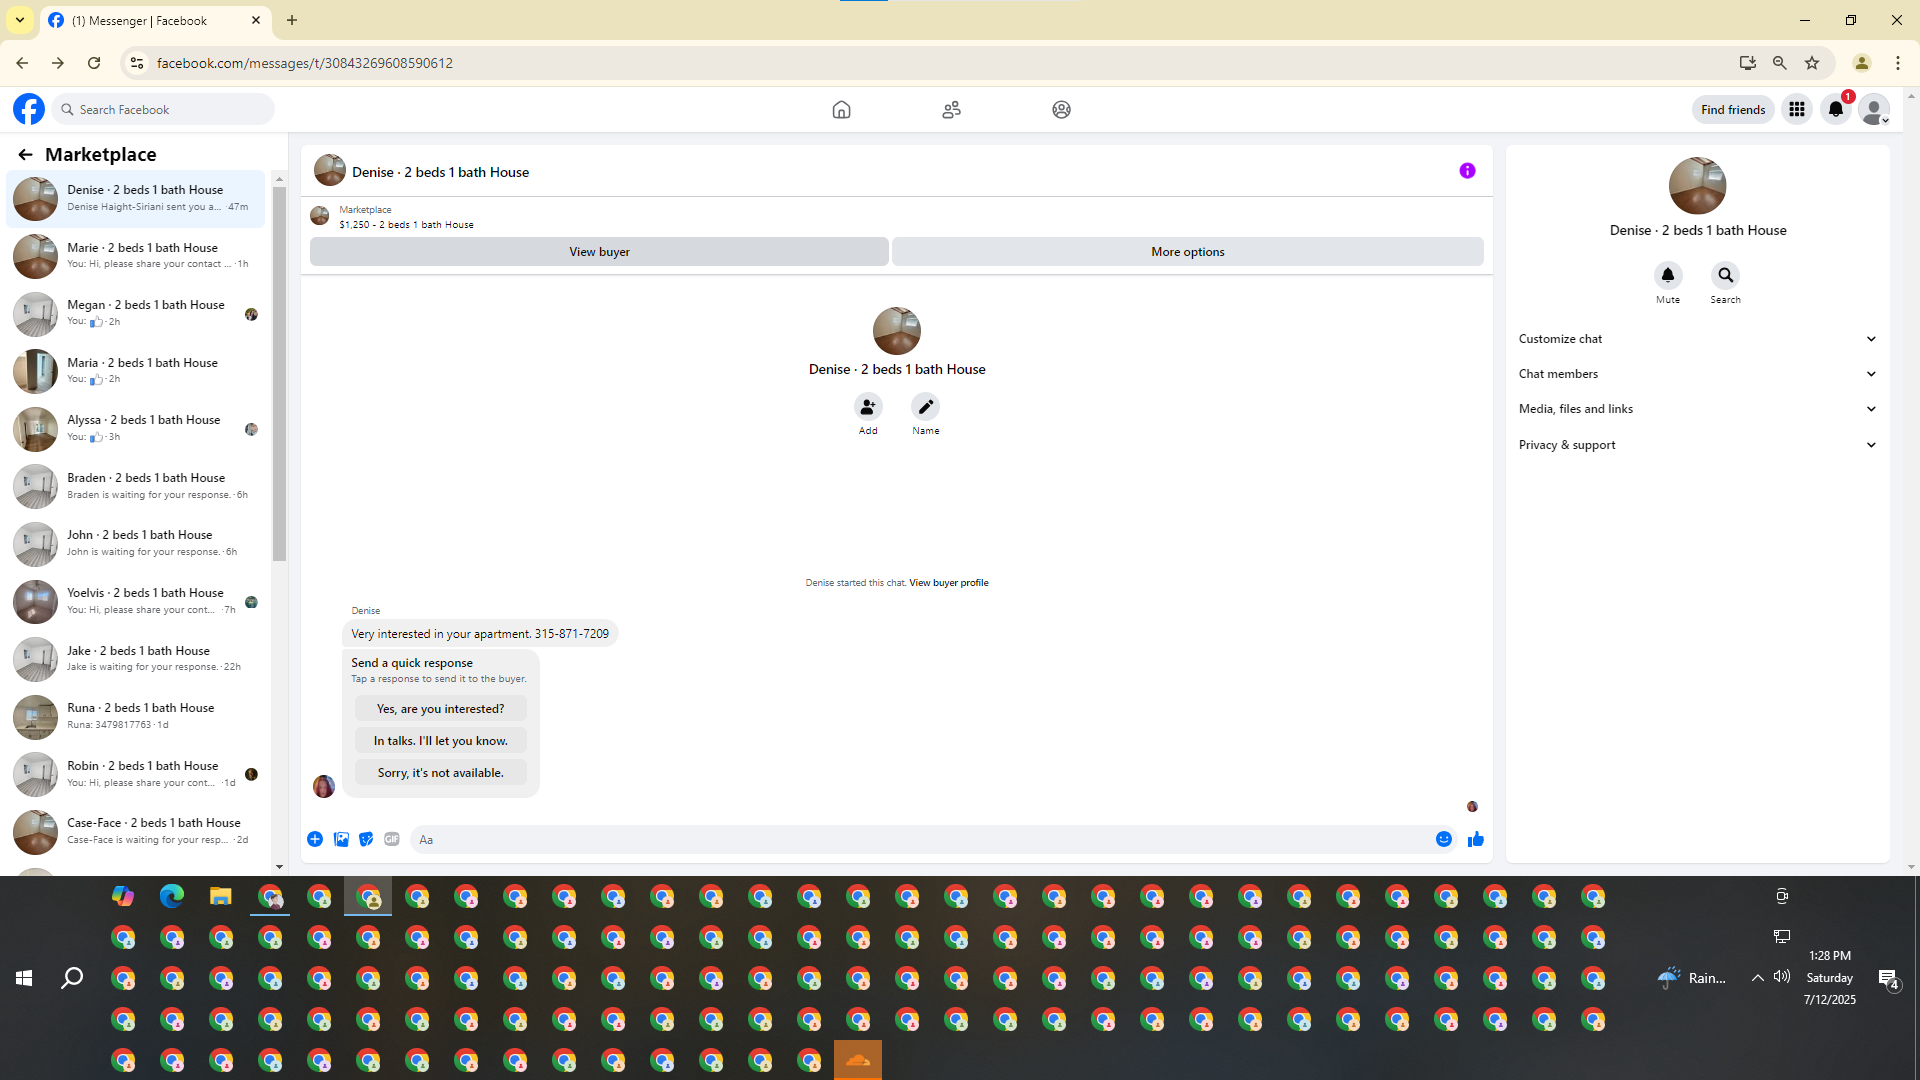Click the GIF chooser icon
1920x1080 pixels.
[392, 839]
